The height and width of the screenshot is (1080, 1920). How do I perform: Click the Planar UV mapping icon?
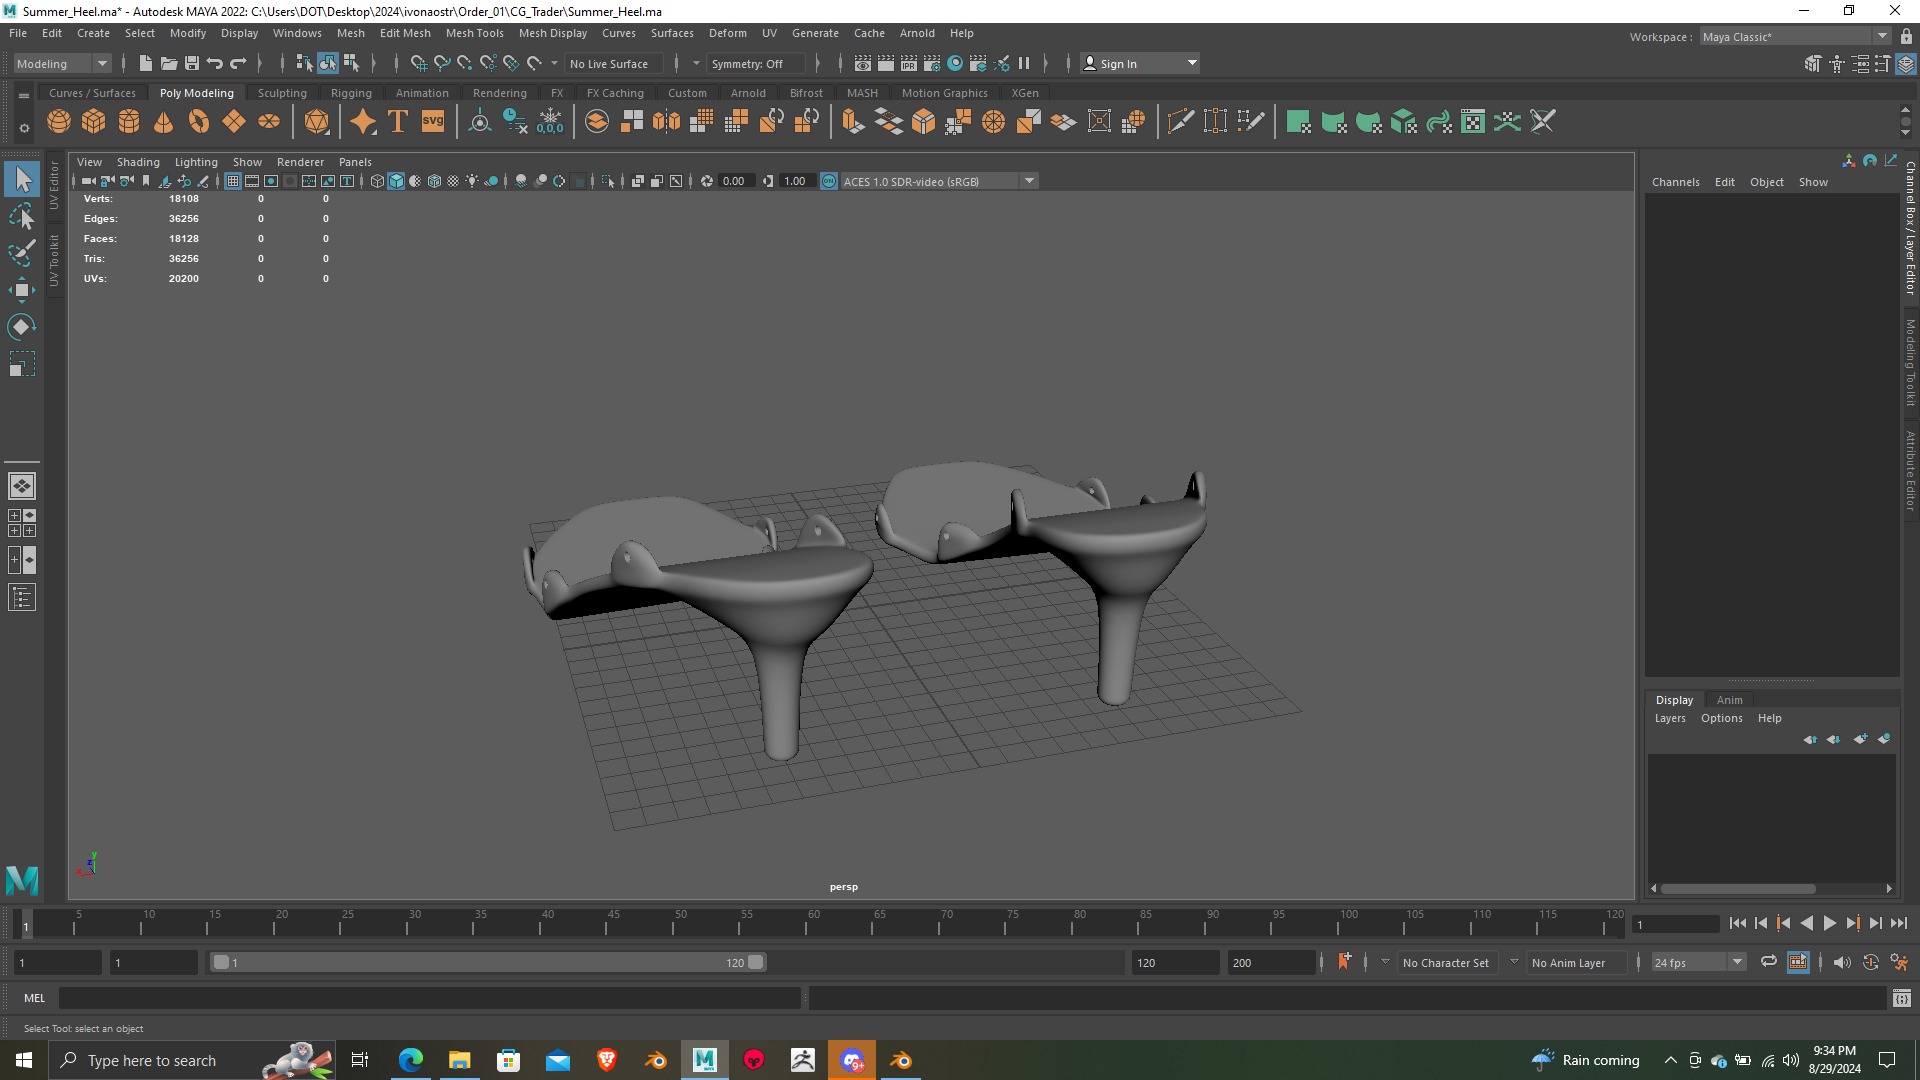point(1299,122)
